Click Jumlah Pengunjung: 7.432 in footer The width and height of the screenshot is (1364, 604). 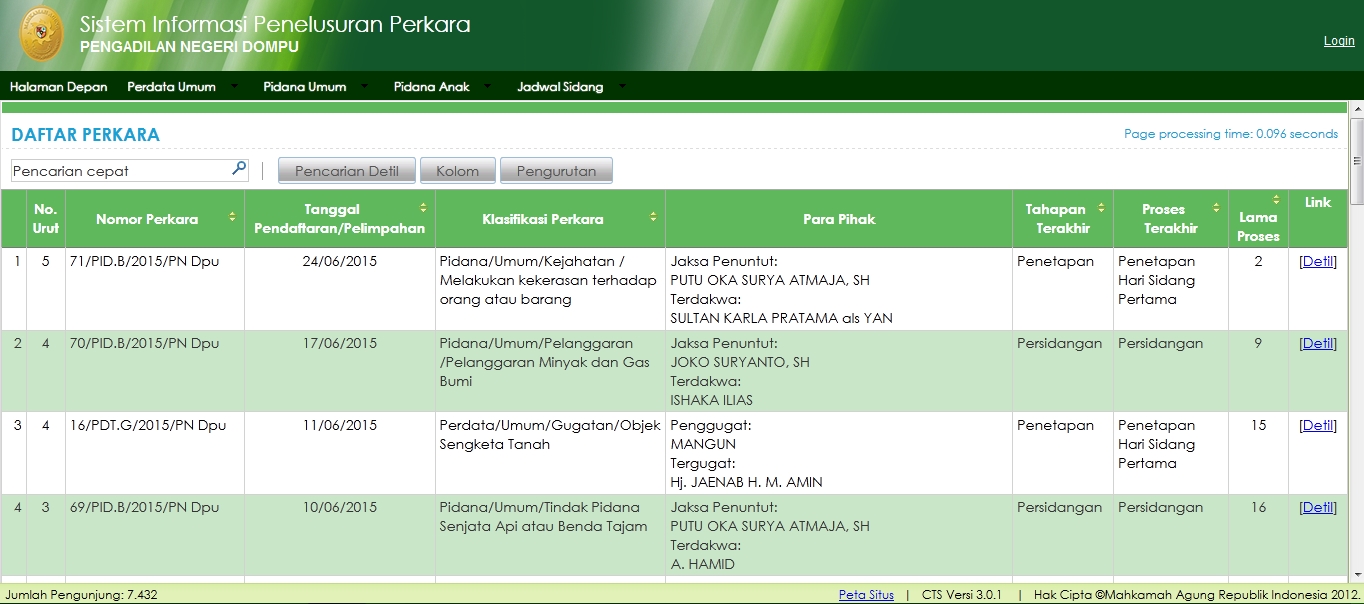pos(81,595)
